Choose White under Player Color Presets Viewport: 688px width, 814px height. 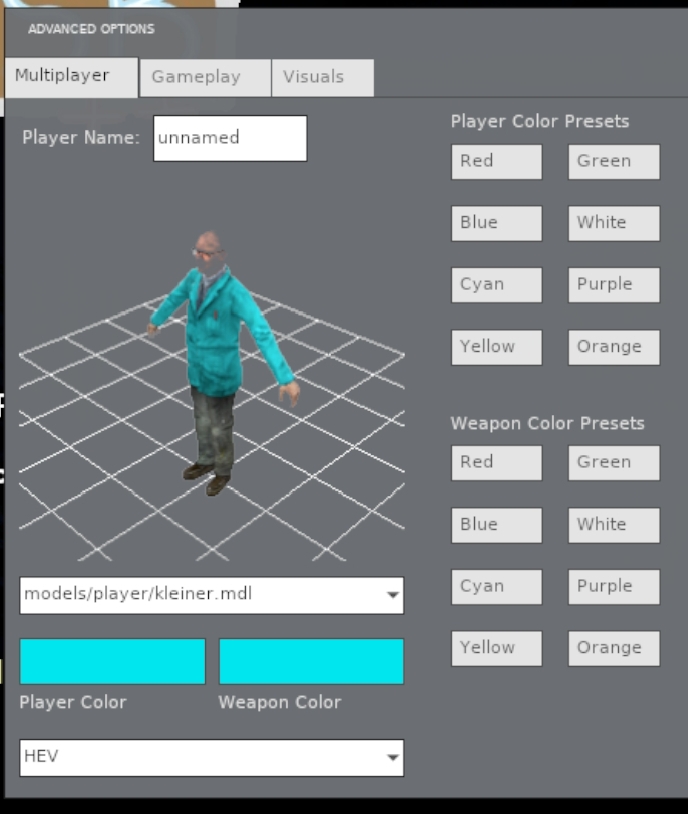[613, 224]
